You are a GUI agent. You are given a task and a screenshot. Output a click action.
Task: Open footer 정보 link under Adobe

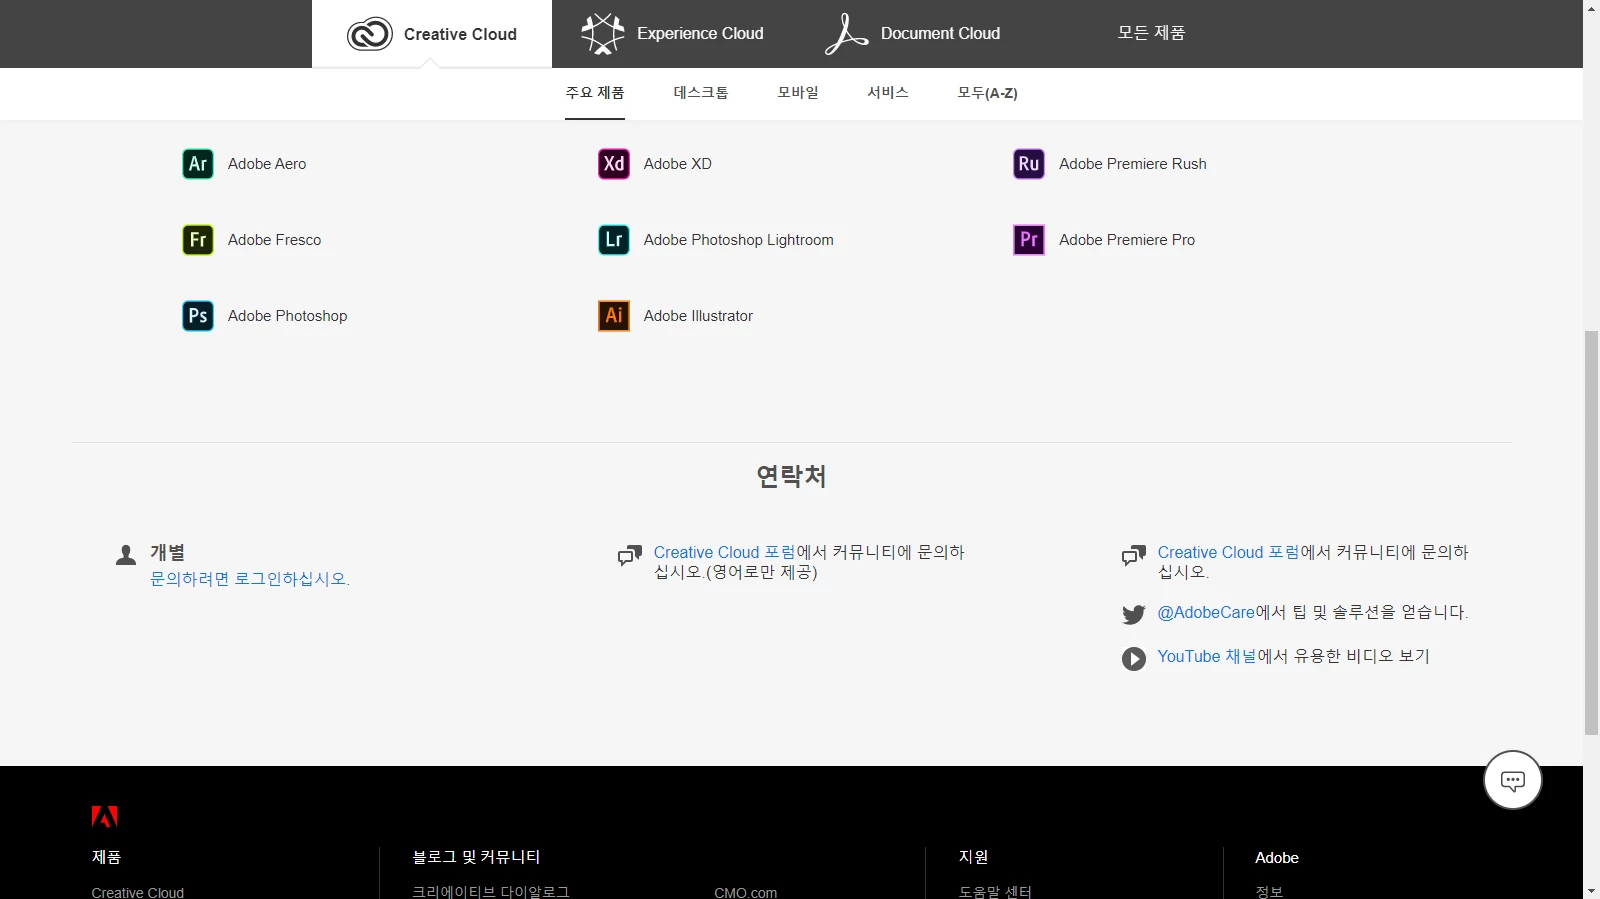[x=1269, y=892]
